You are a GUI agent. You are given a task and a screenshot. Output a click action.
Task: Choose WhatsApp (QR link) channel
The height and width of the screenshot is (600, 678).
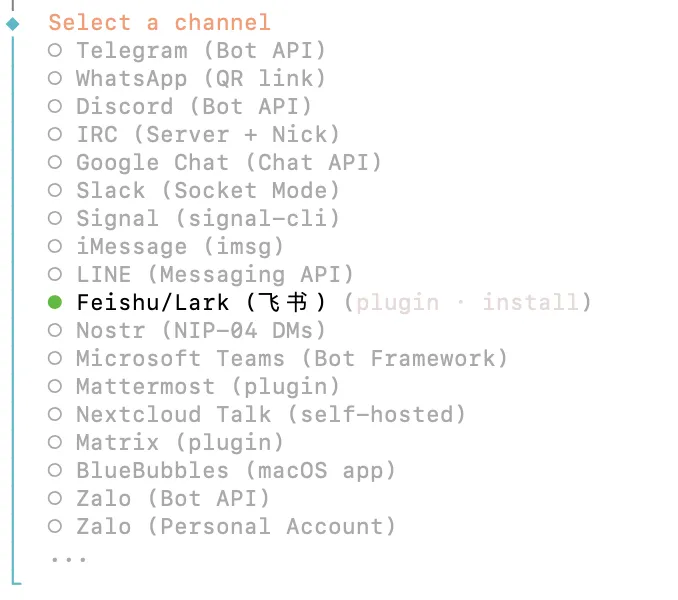[x=55, y=78]
